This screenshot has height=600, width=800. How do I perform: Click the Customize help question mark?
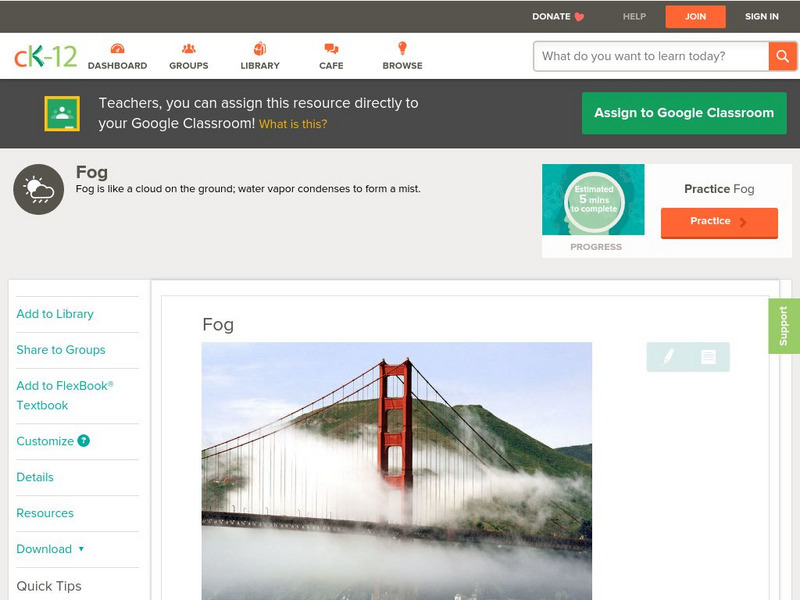coord(84,441)
